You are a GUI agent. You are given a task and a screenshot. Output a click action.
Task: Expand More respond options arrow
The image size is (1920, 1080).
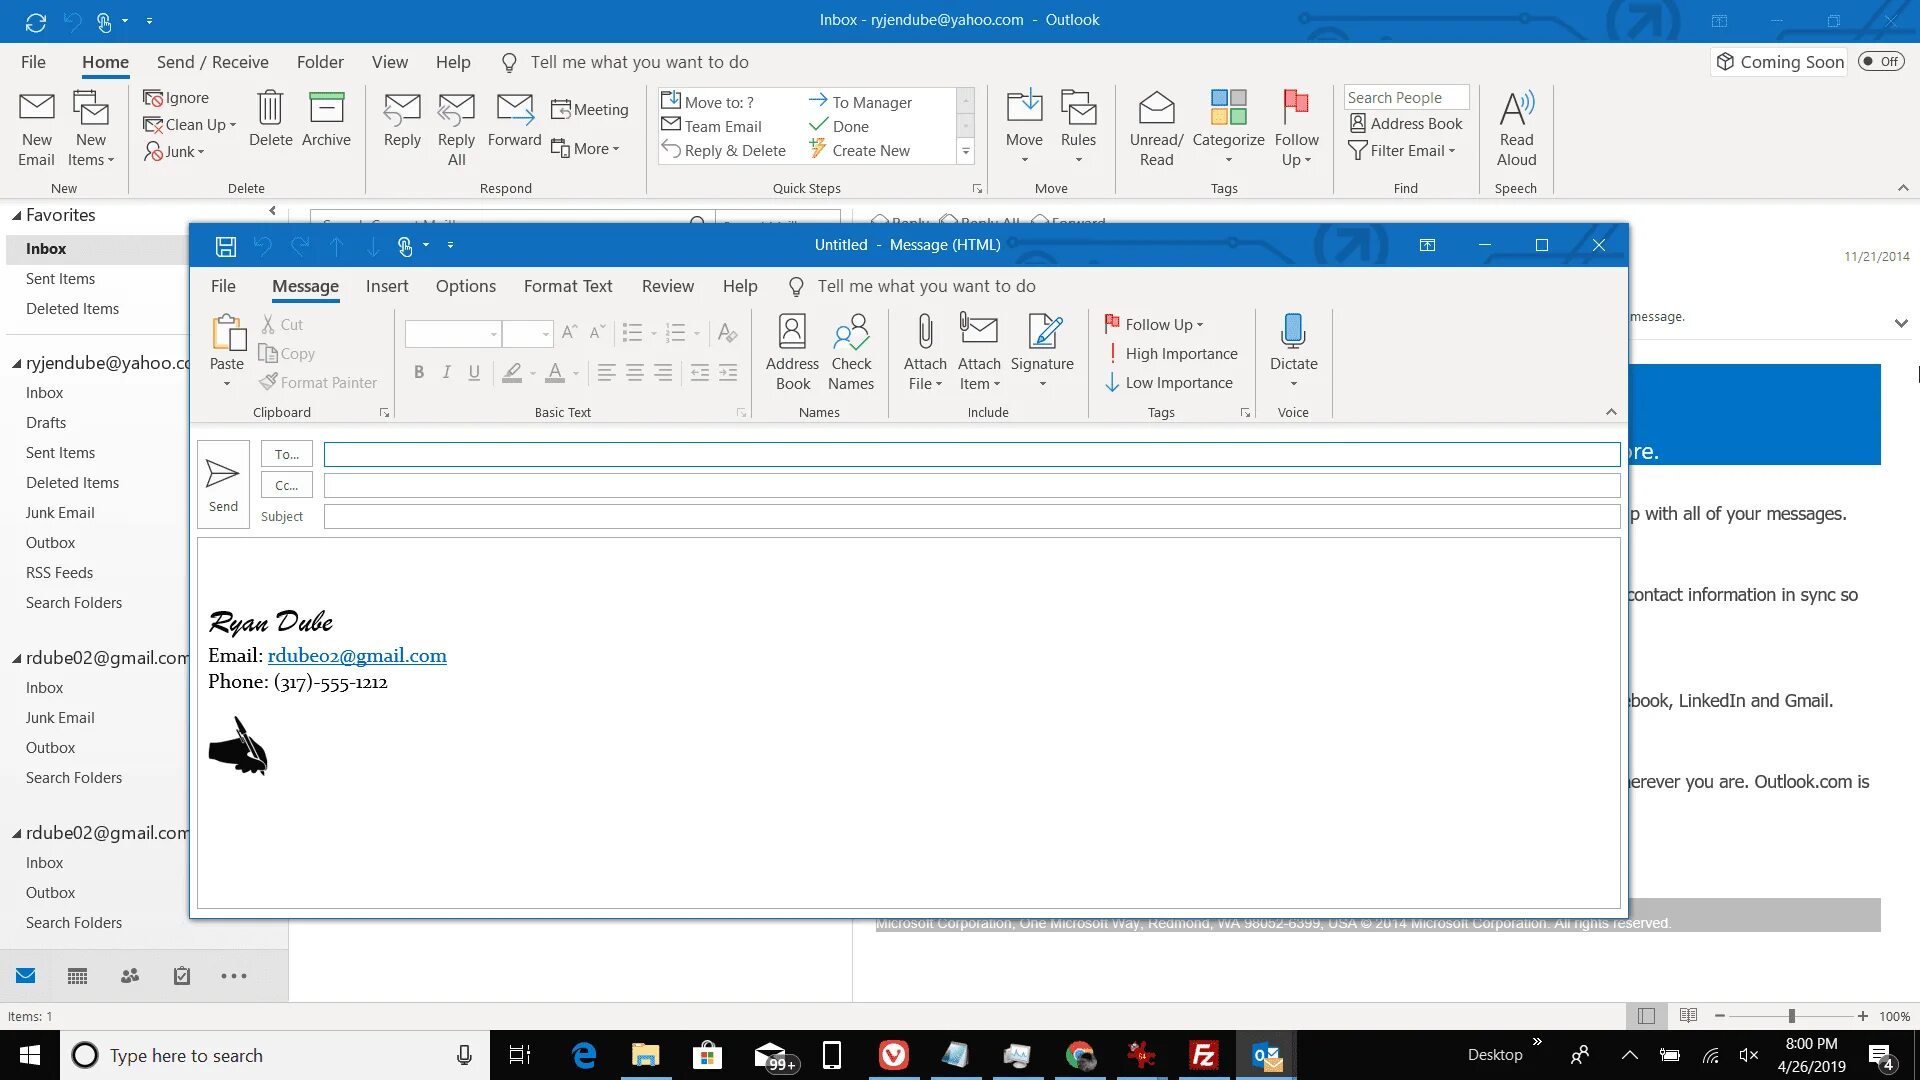pyautogui.click(x=615, y=148)
